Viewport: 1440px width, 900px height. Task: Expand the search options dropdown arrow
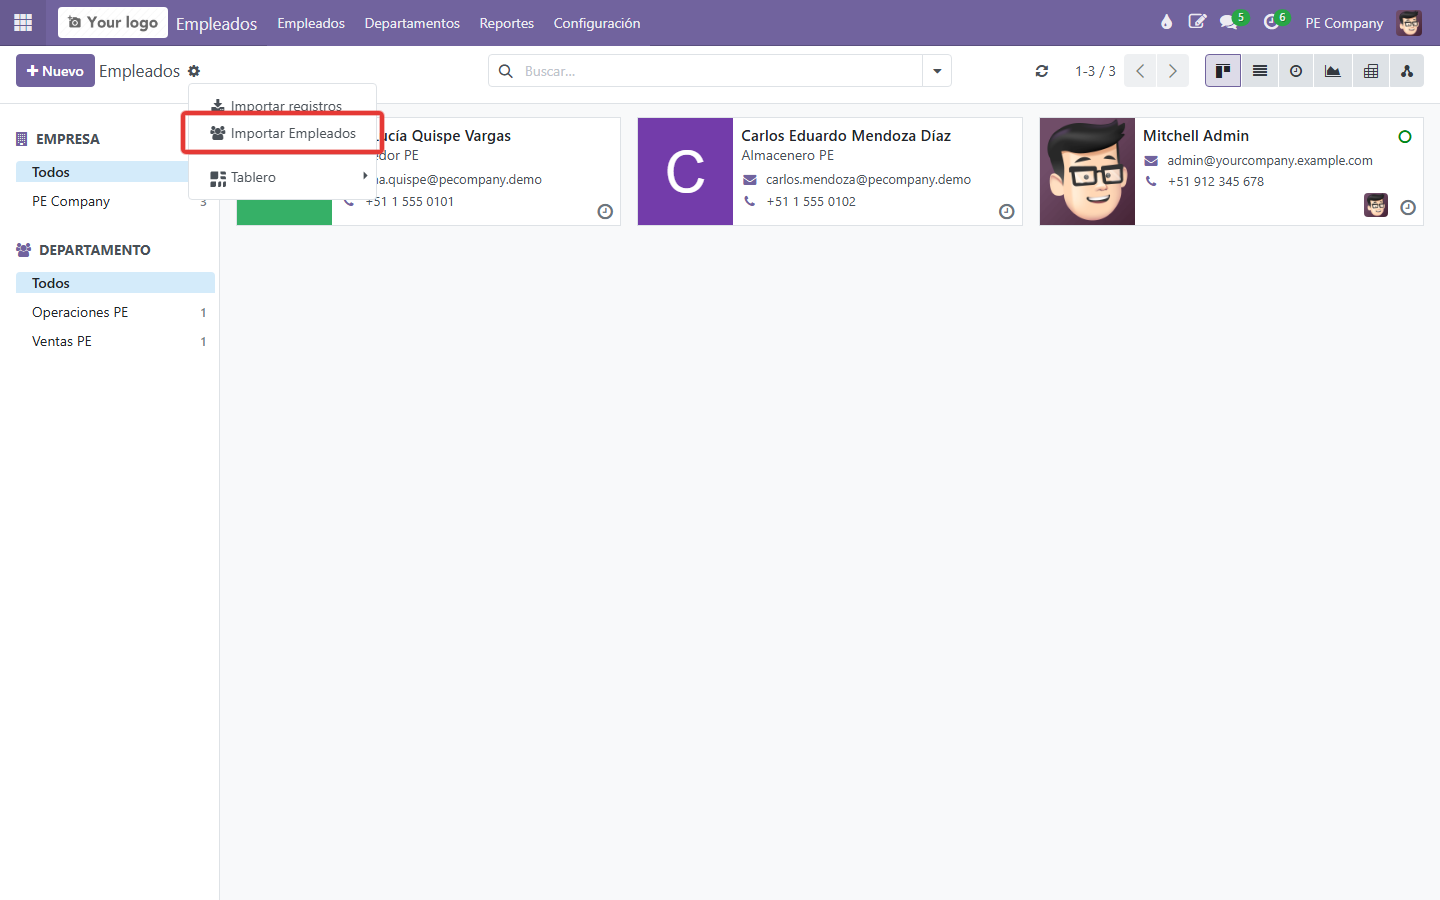click(x=937, y=71)
